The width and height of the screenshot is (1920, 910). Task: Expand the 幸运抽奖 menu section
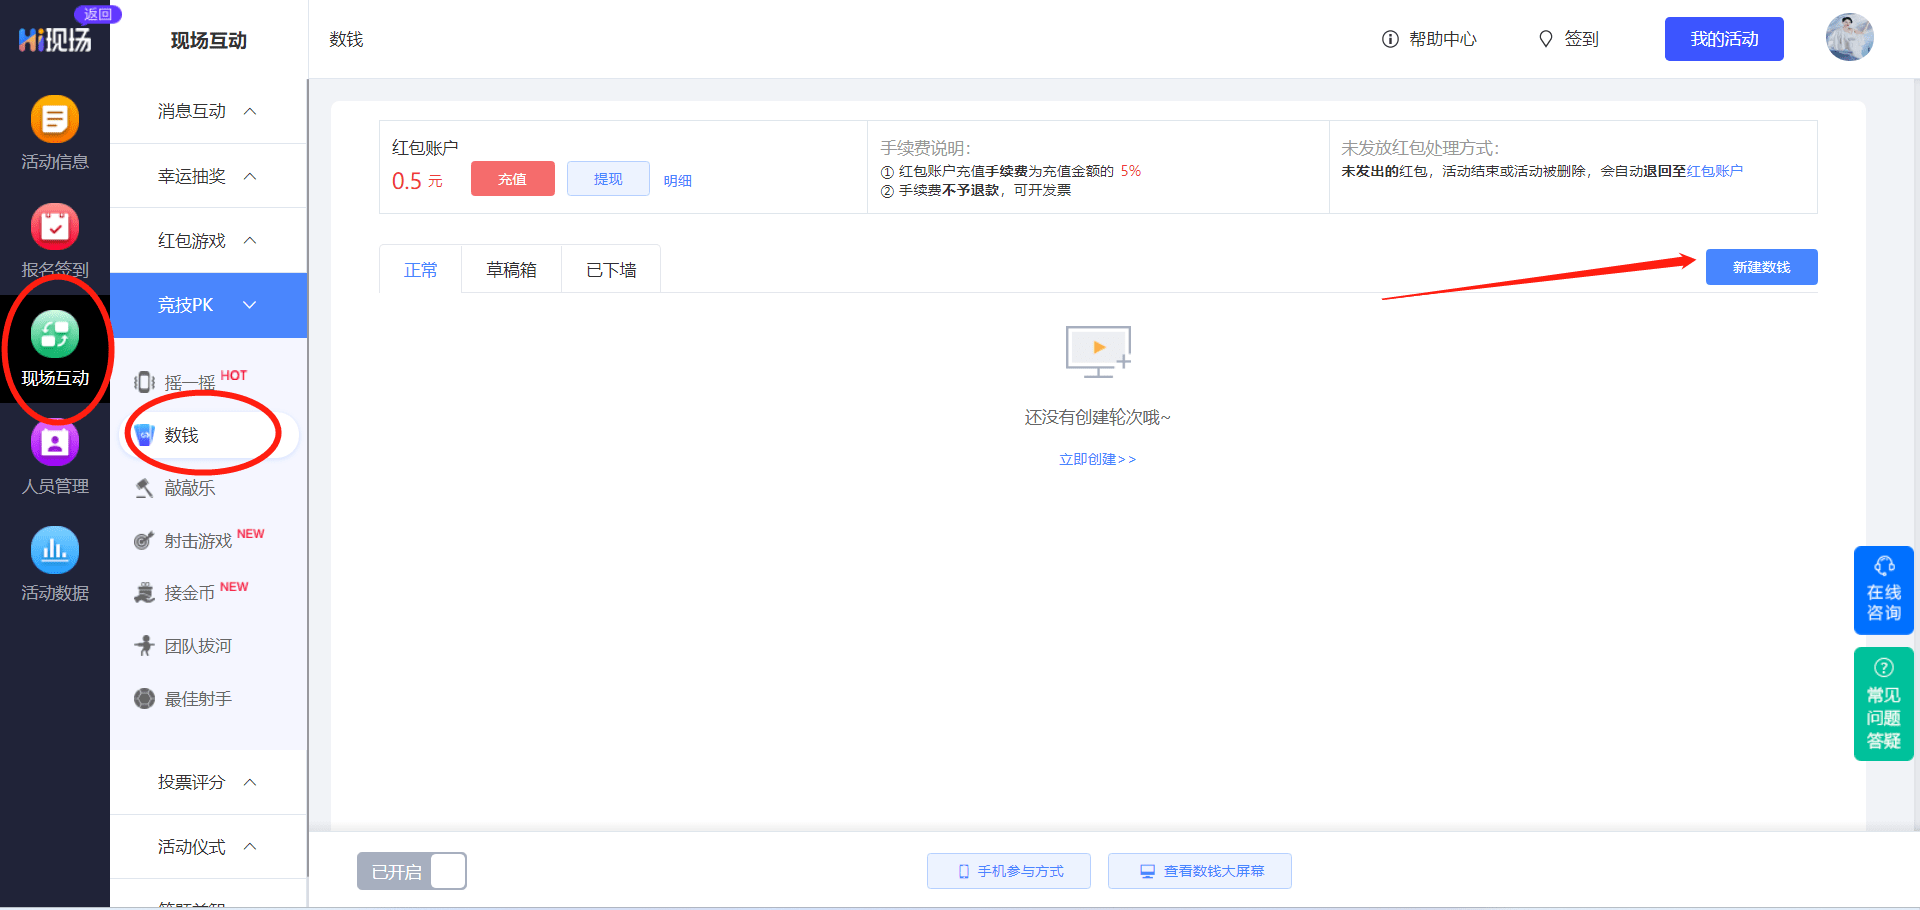pyautogui.click(x=207, y=176)
